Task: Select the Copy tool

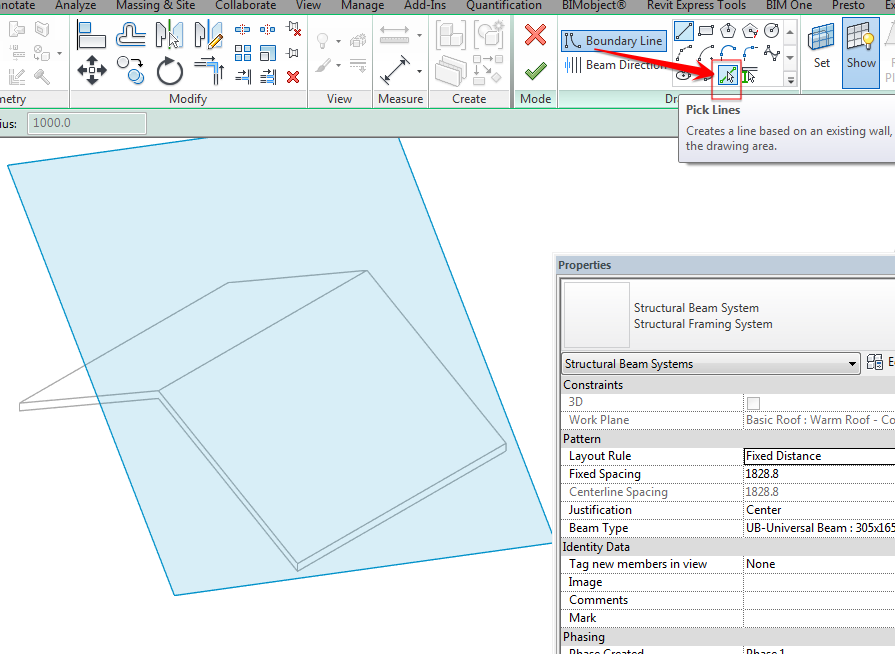Action: point(131,71)
